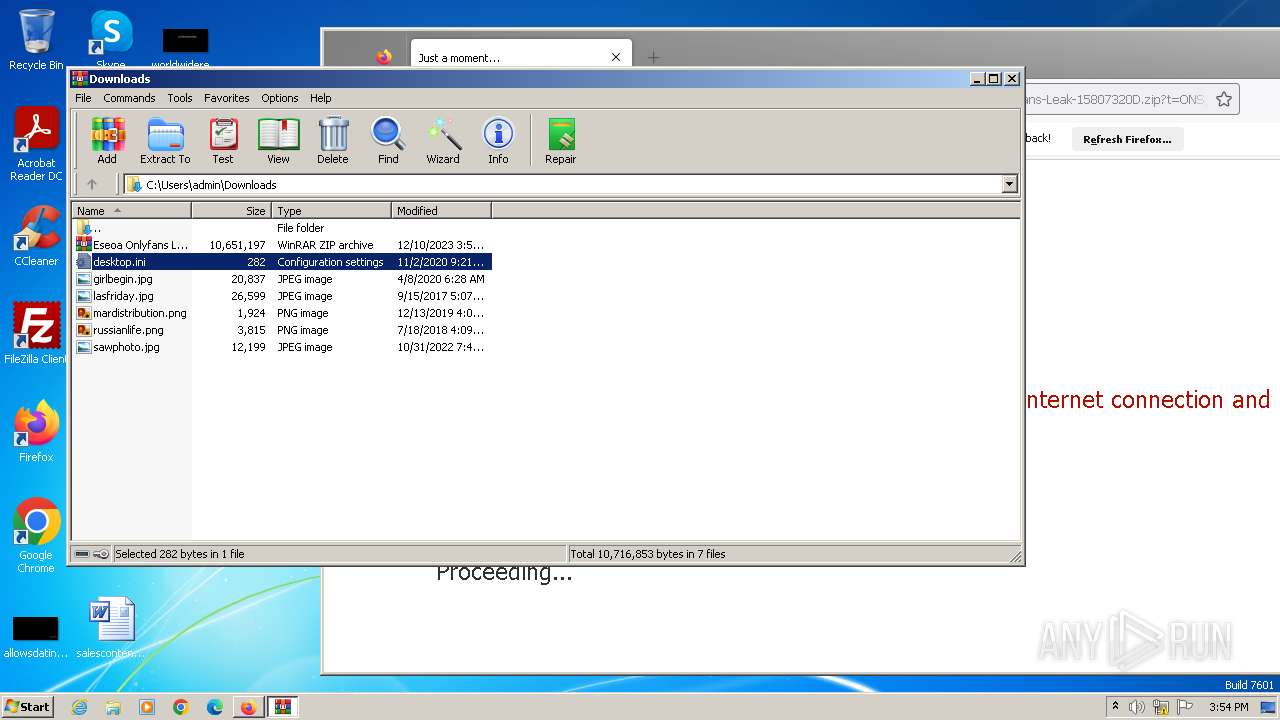
Task: Select girlbegin.jpg in file list
Action: (x=282, y=279)
